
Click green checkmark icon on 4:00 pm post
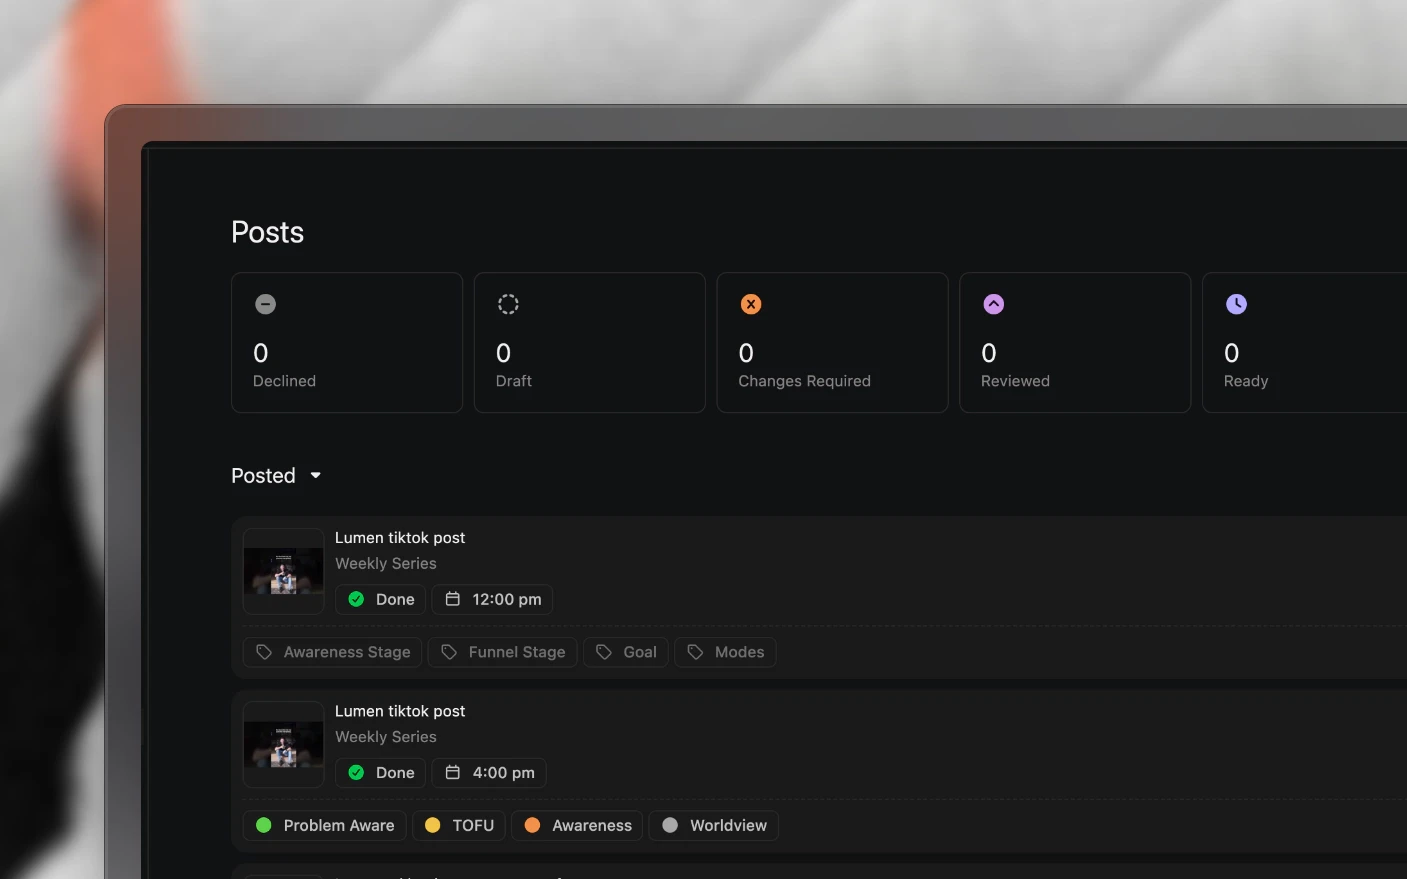coord(356,772)
